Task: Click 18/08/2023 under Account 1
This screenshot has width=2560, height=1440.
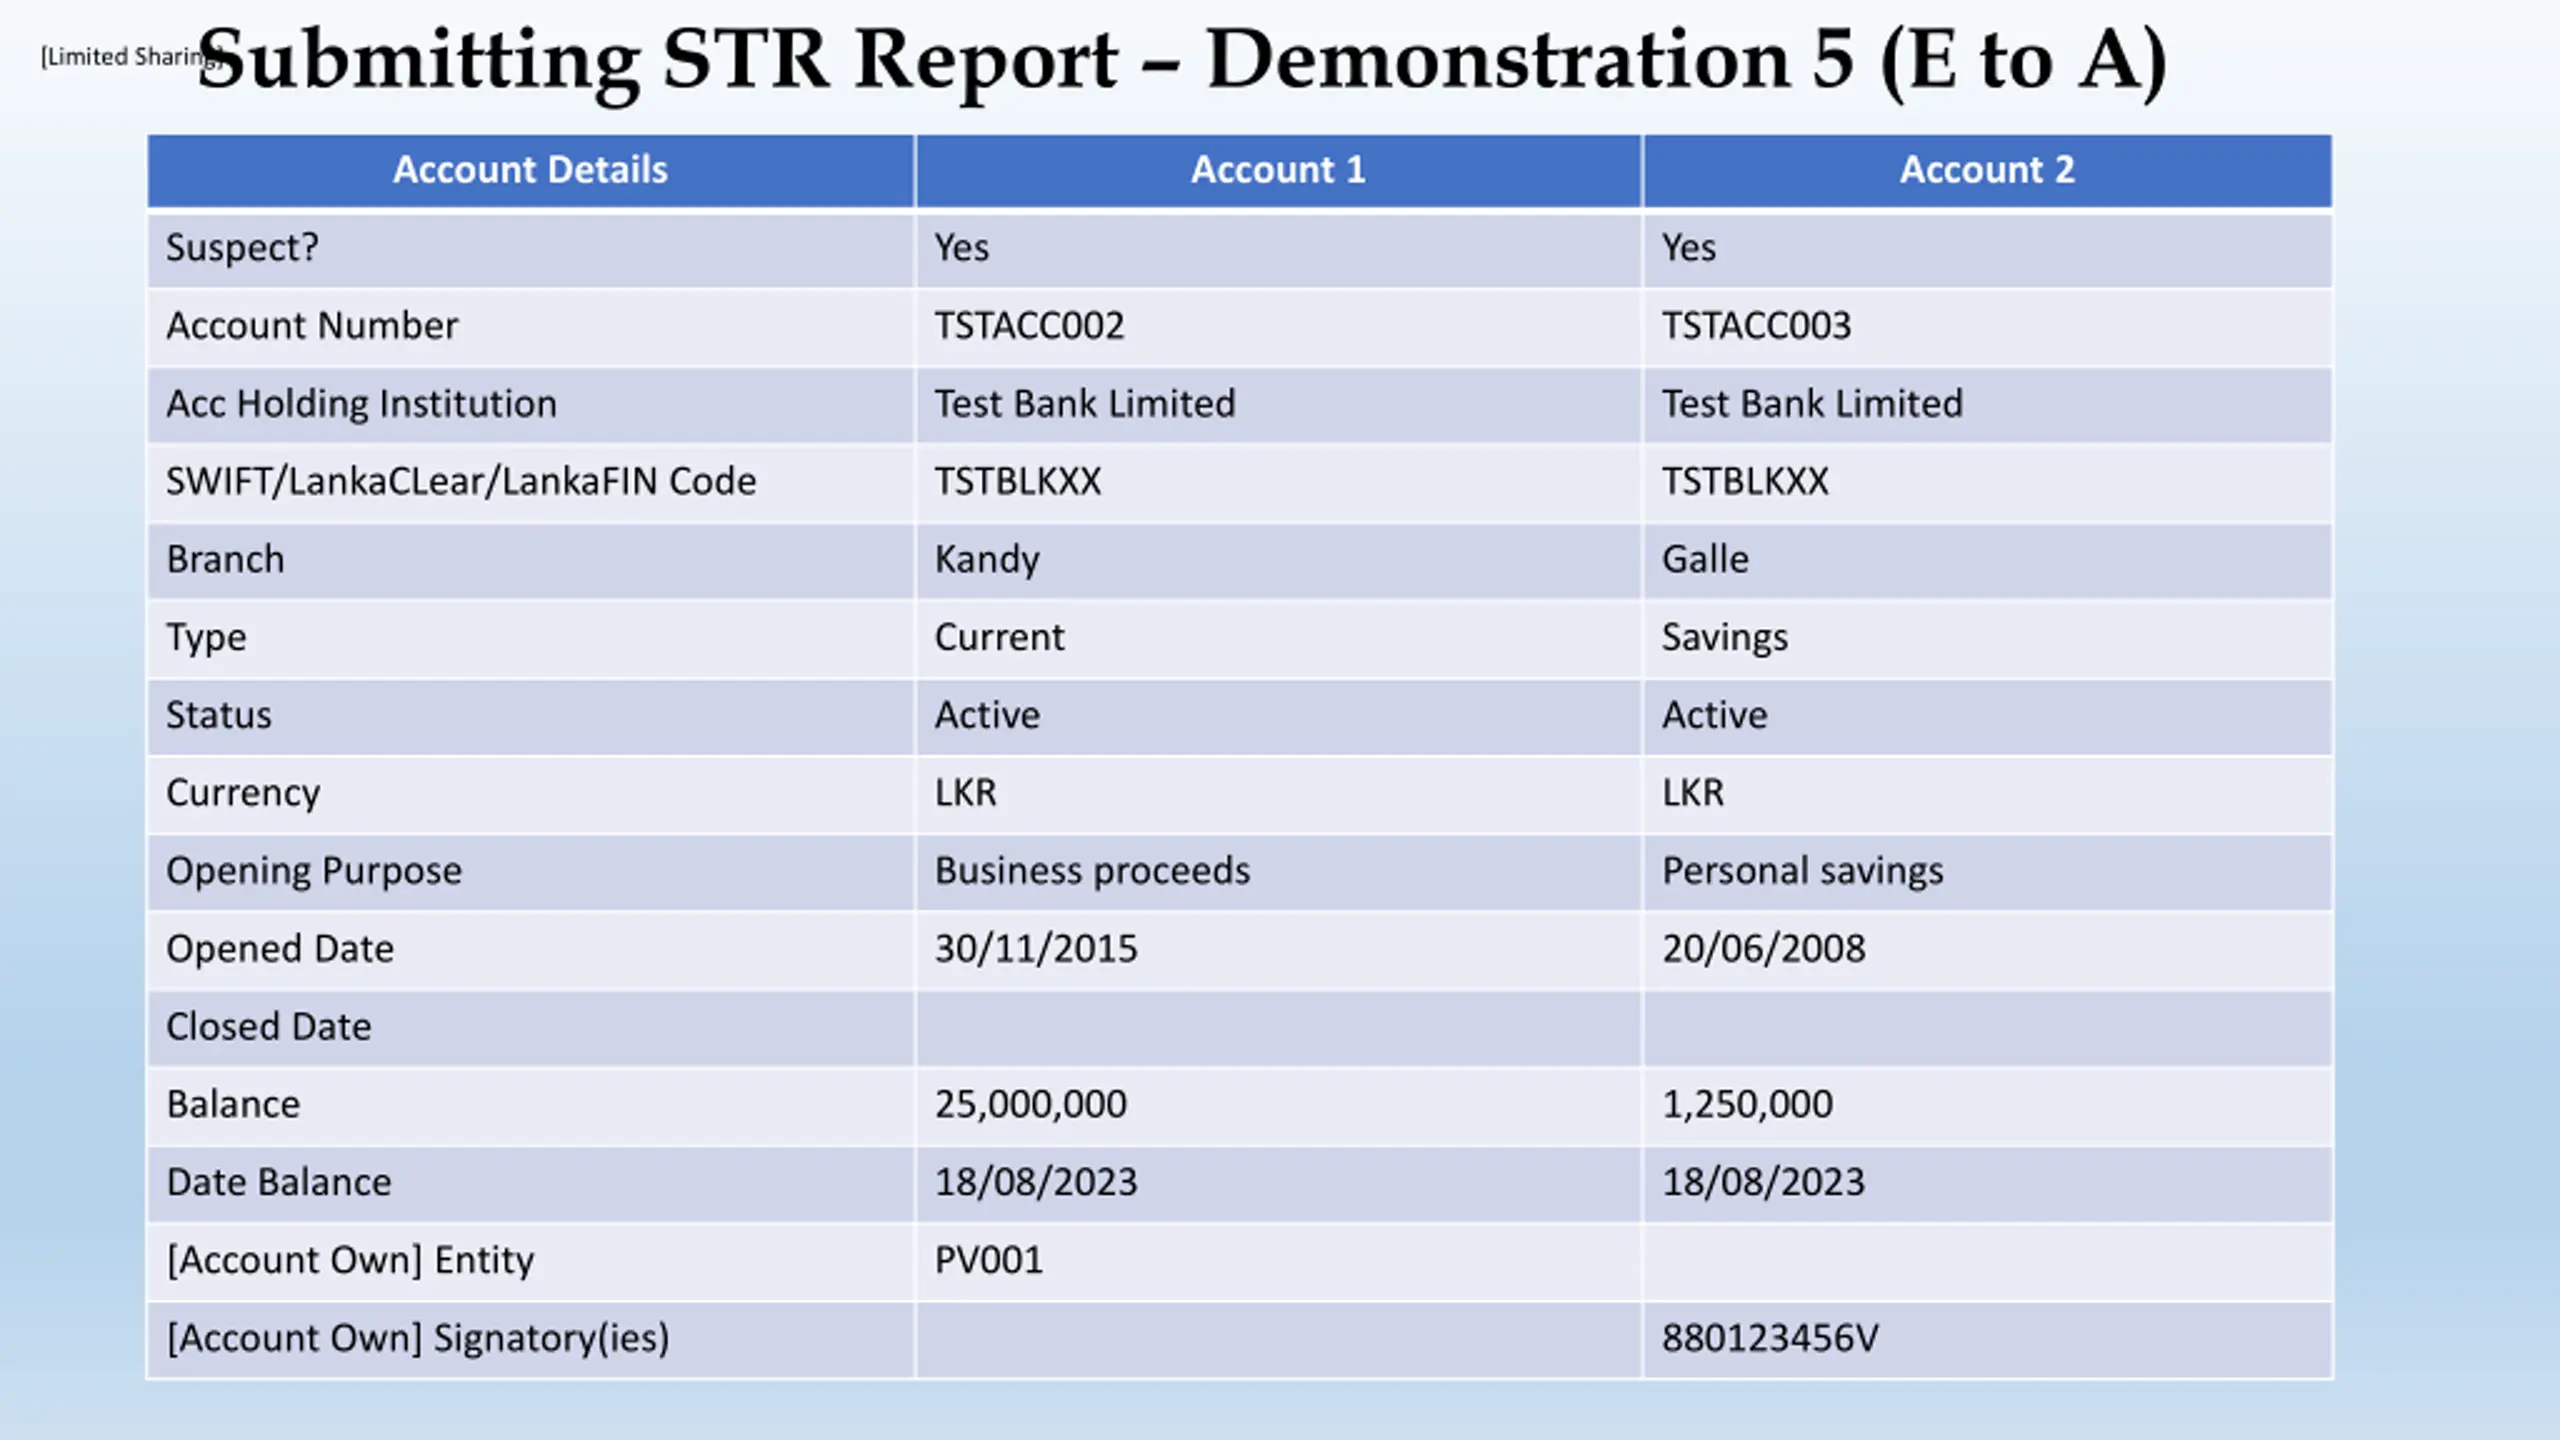Action: point(1036,1184)
